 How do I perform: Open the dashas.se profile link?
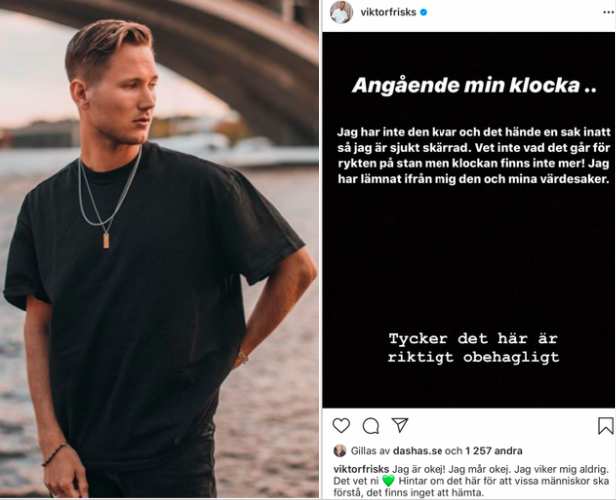(417, 451)
